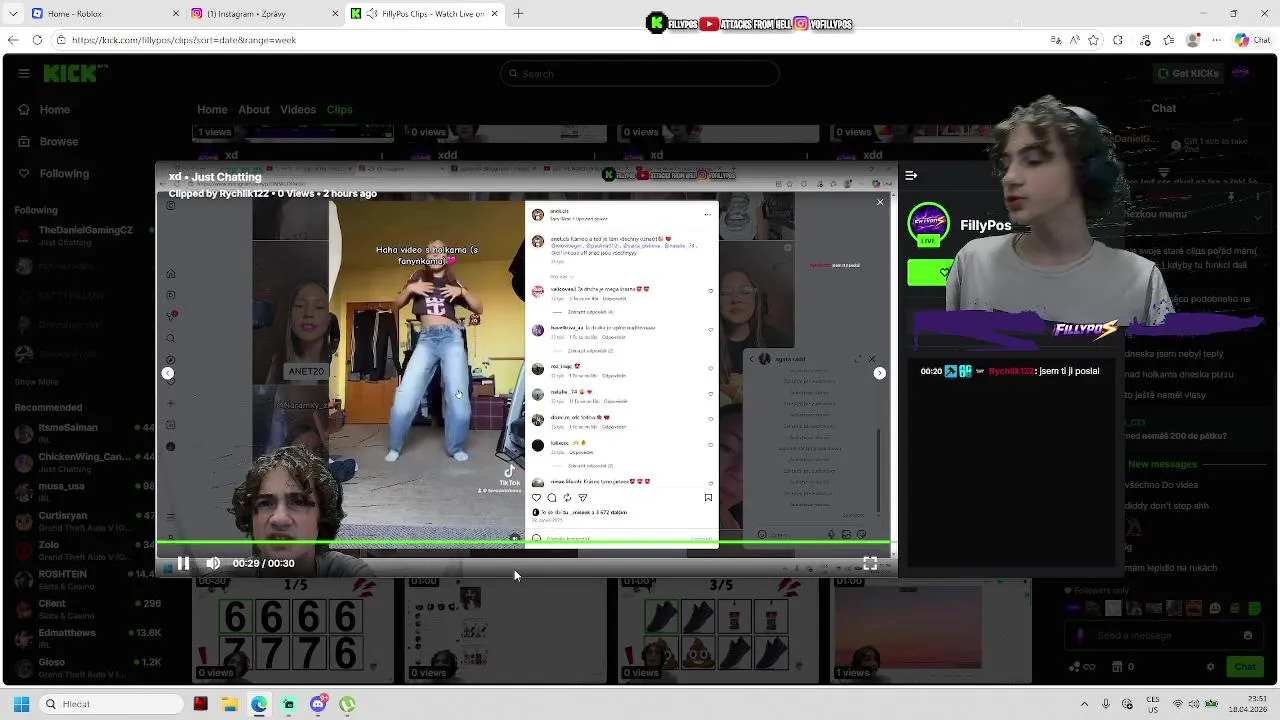Enter fullscreen for the clip

tap(870, 564)
